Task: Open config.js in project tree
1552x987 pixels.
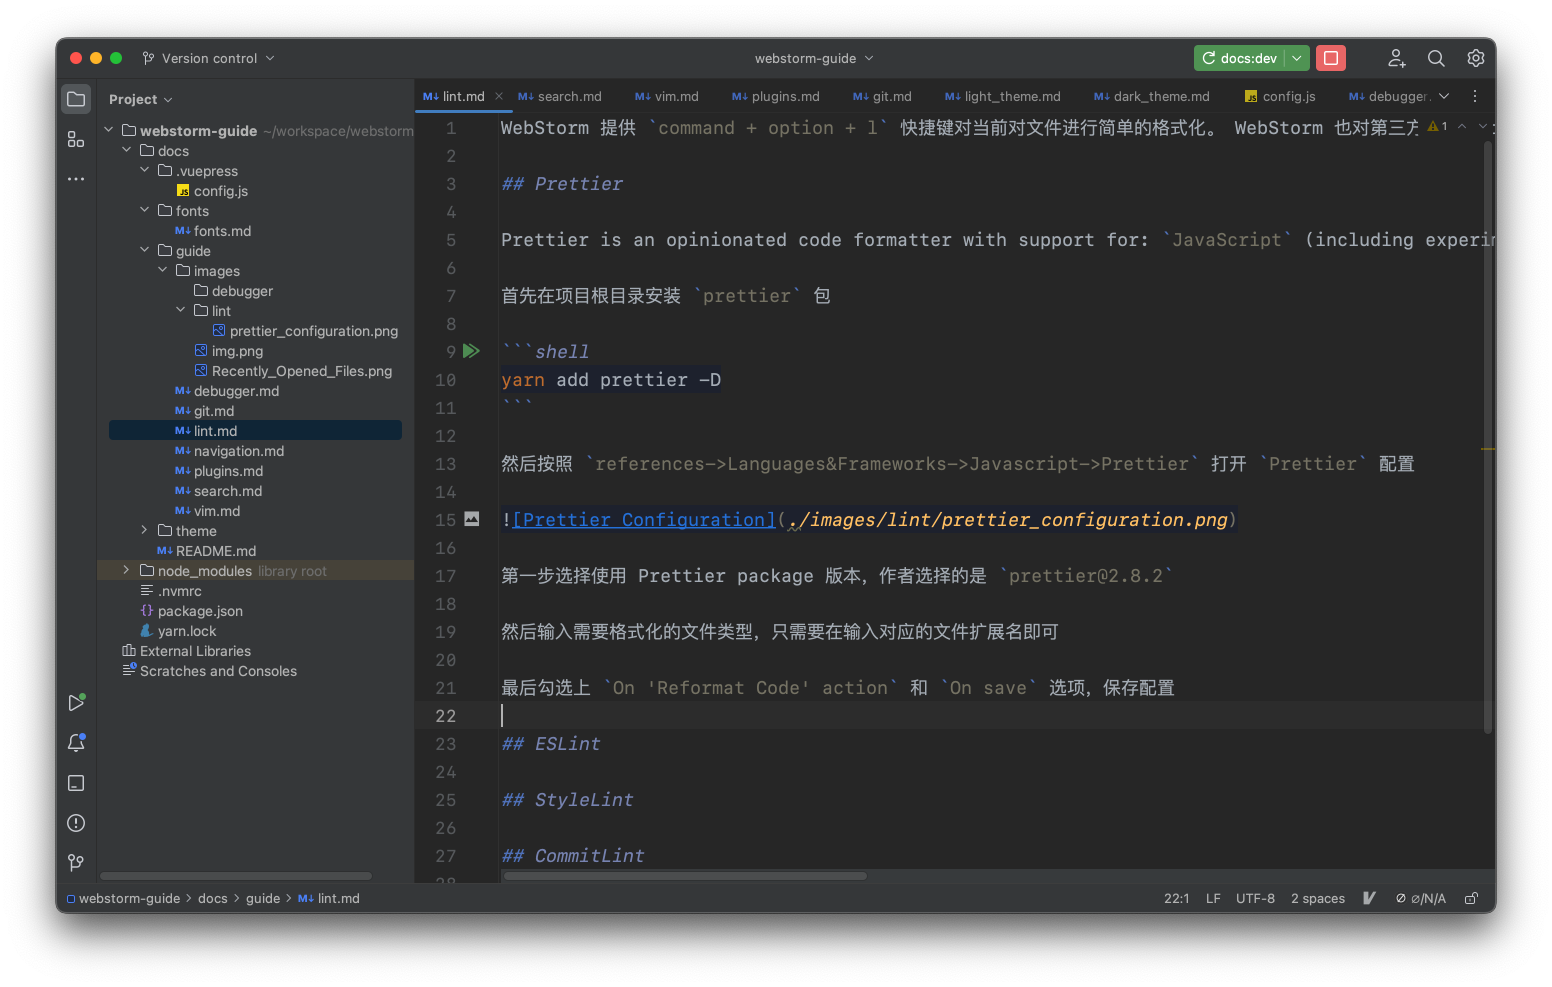Action: tap(212, 190)
